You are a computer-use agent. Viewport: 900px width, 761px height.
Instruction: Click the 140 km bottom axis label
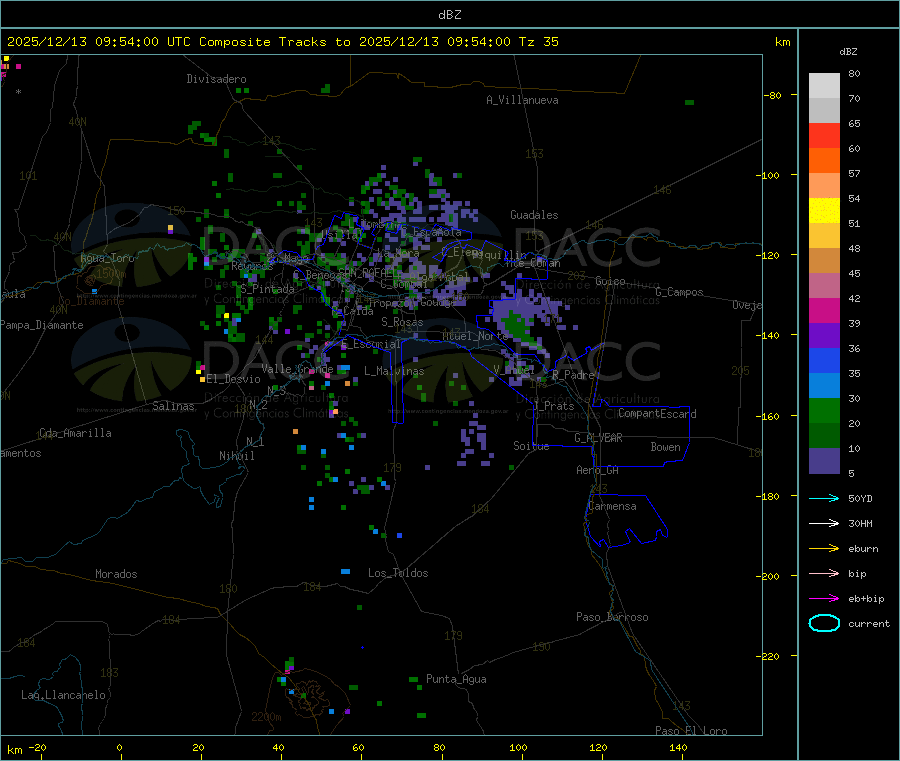(x=678, y=748)
